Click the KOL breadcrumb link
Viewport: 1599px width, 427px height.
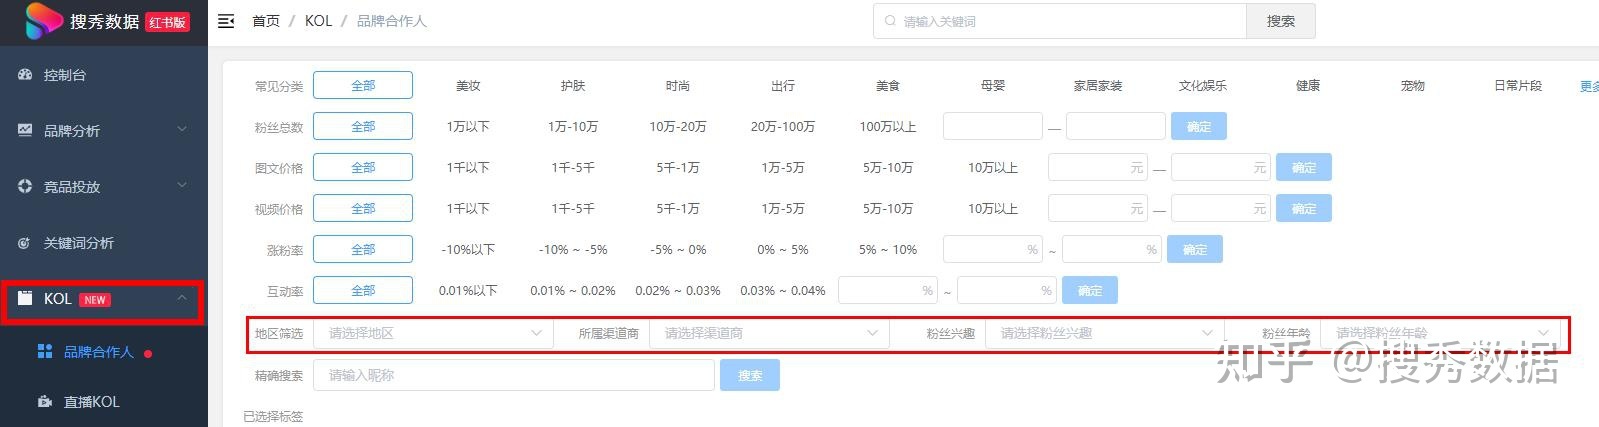pos(318,21)
